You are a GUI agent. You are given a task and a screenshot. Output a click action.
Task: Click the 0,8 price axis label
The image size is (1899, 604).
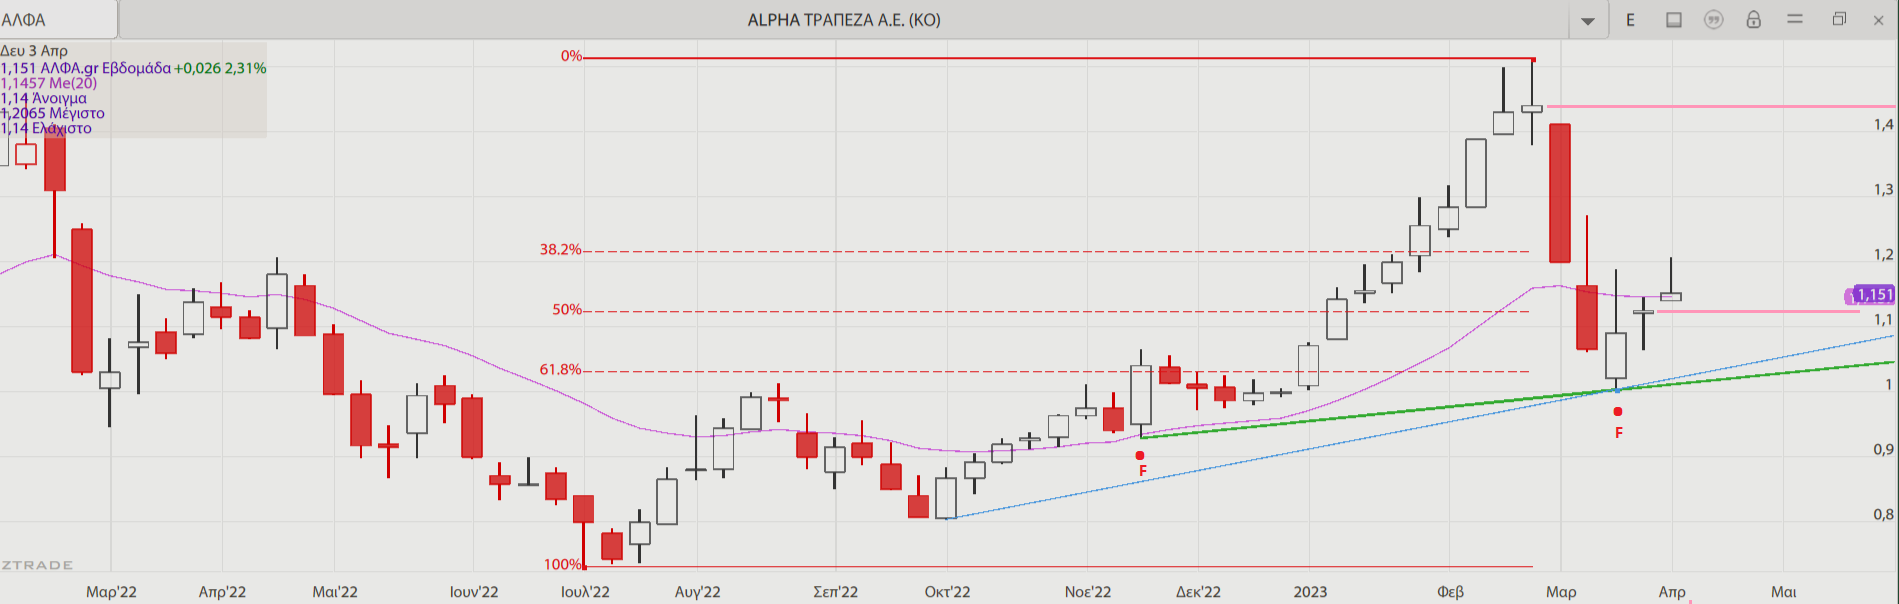[x=1884, y=514]
